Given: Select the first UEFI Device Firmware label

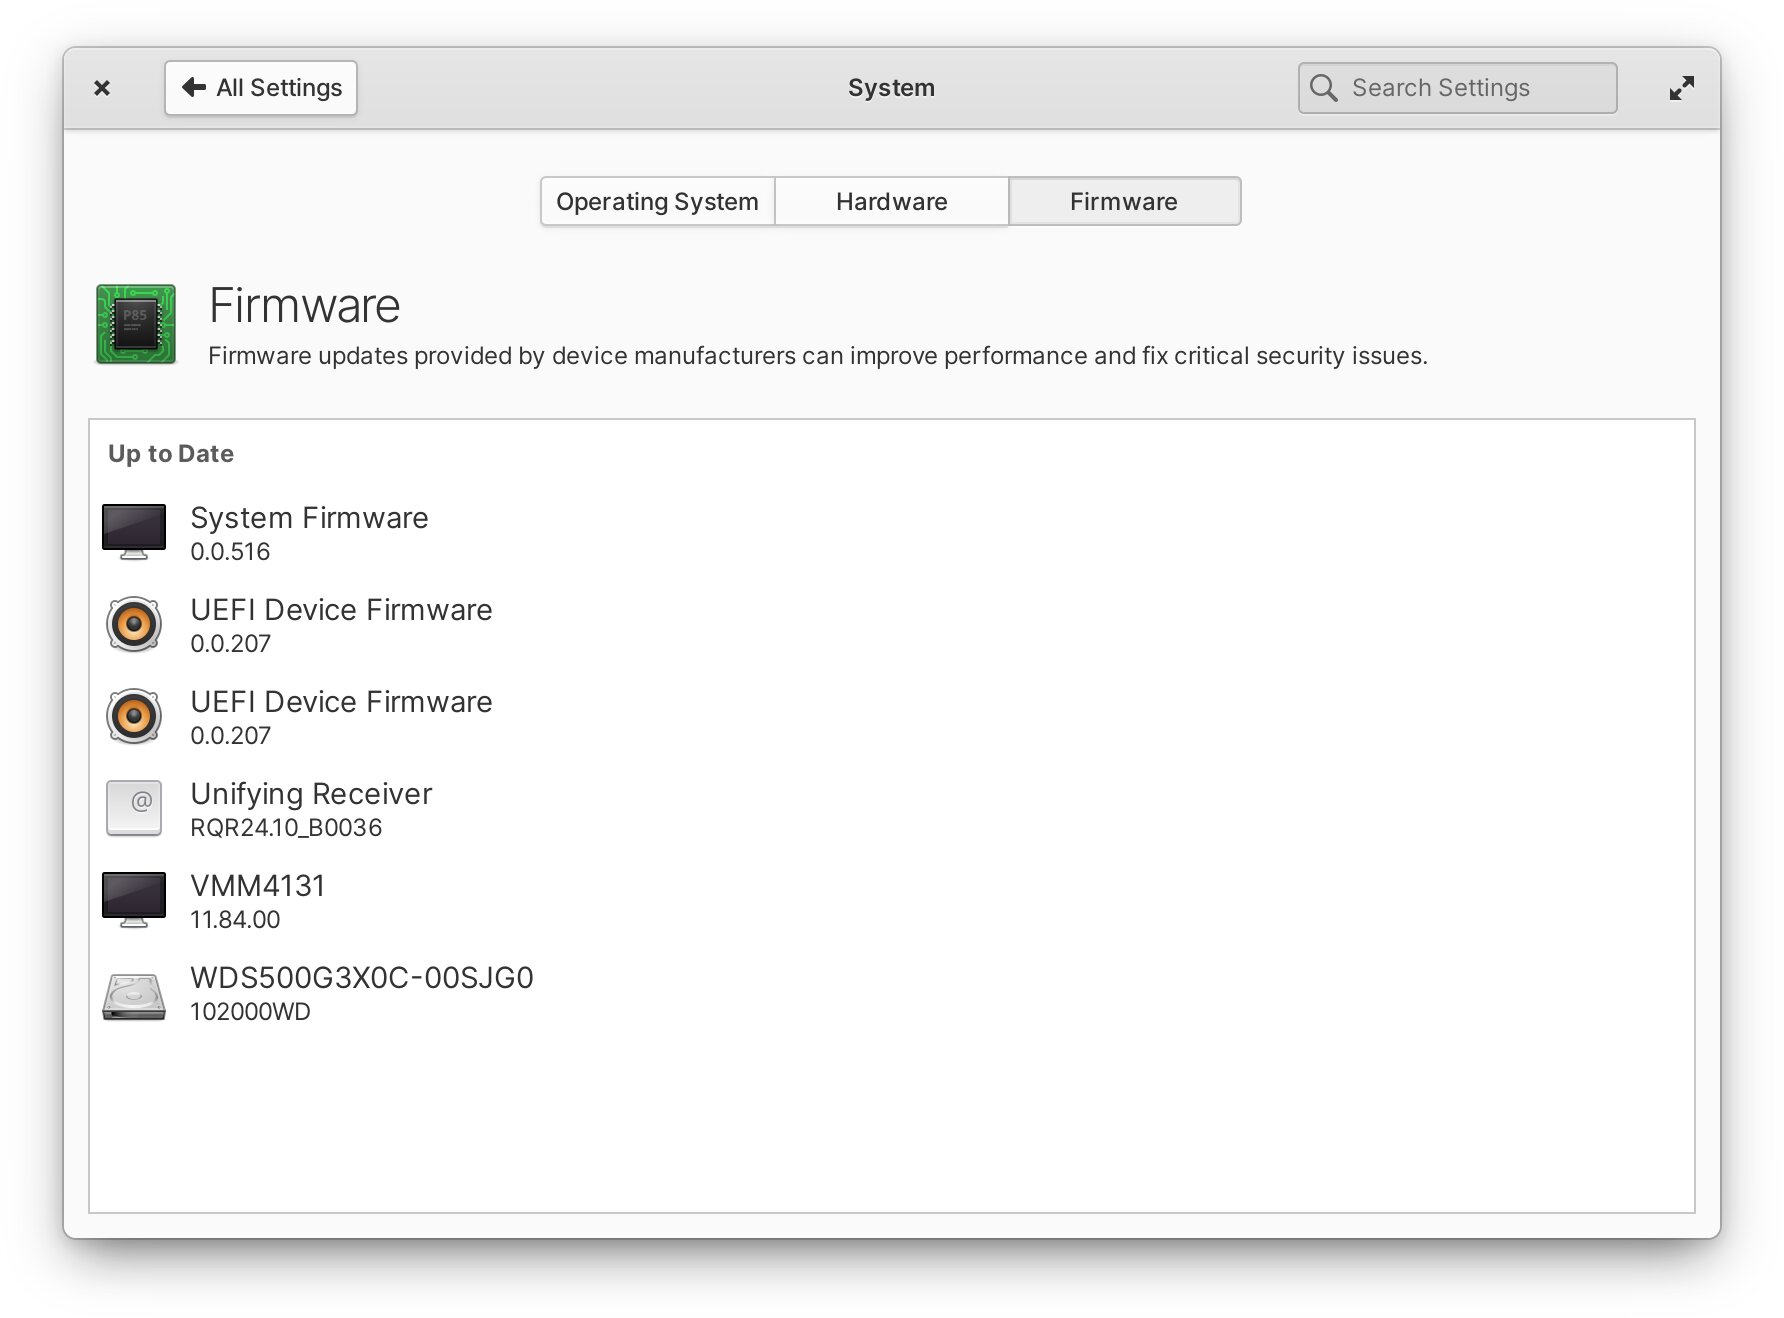Looking at the screenshot, I should click(341, 610).
